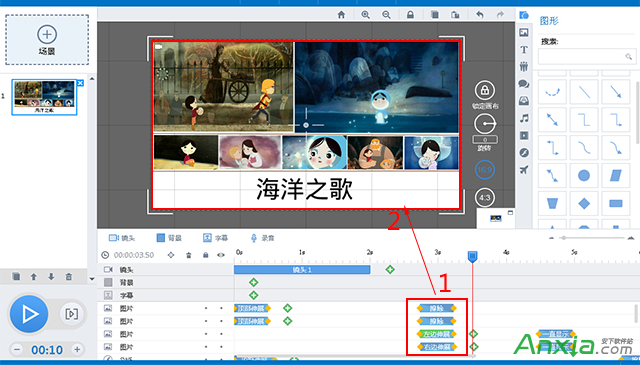Zoom in the canvas with magnifier plus

point(365,15)
